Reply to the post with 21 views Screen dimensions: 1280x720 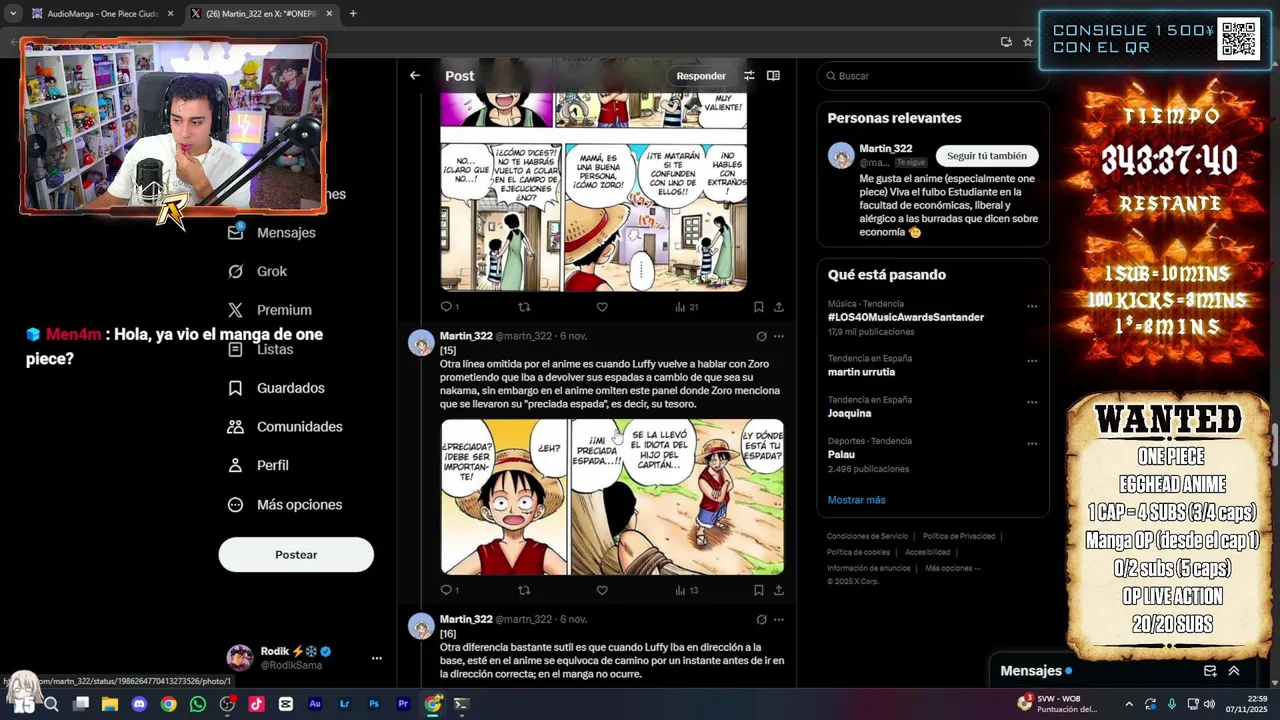tap(449, 307)
